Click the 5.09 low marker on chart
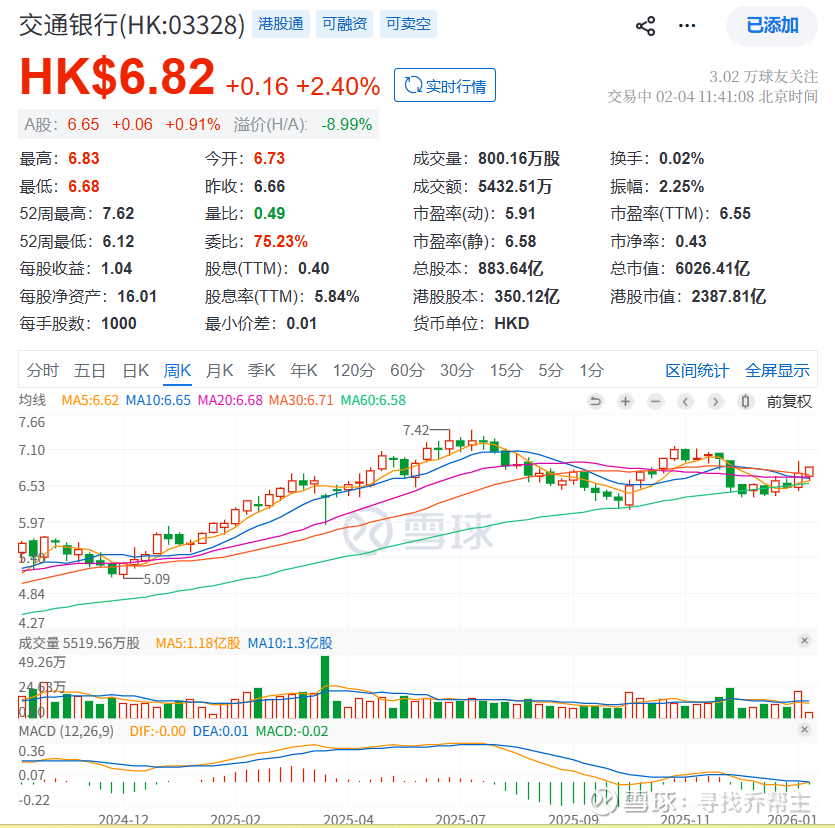The image size is (835, 828). click(x=157, y=579)
